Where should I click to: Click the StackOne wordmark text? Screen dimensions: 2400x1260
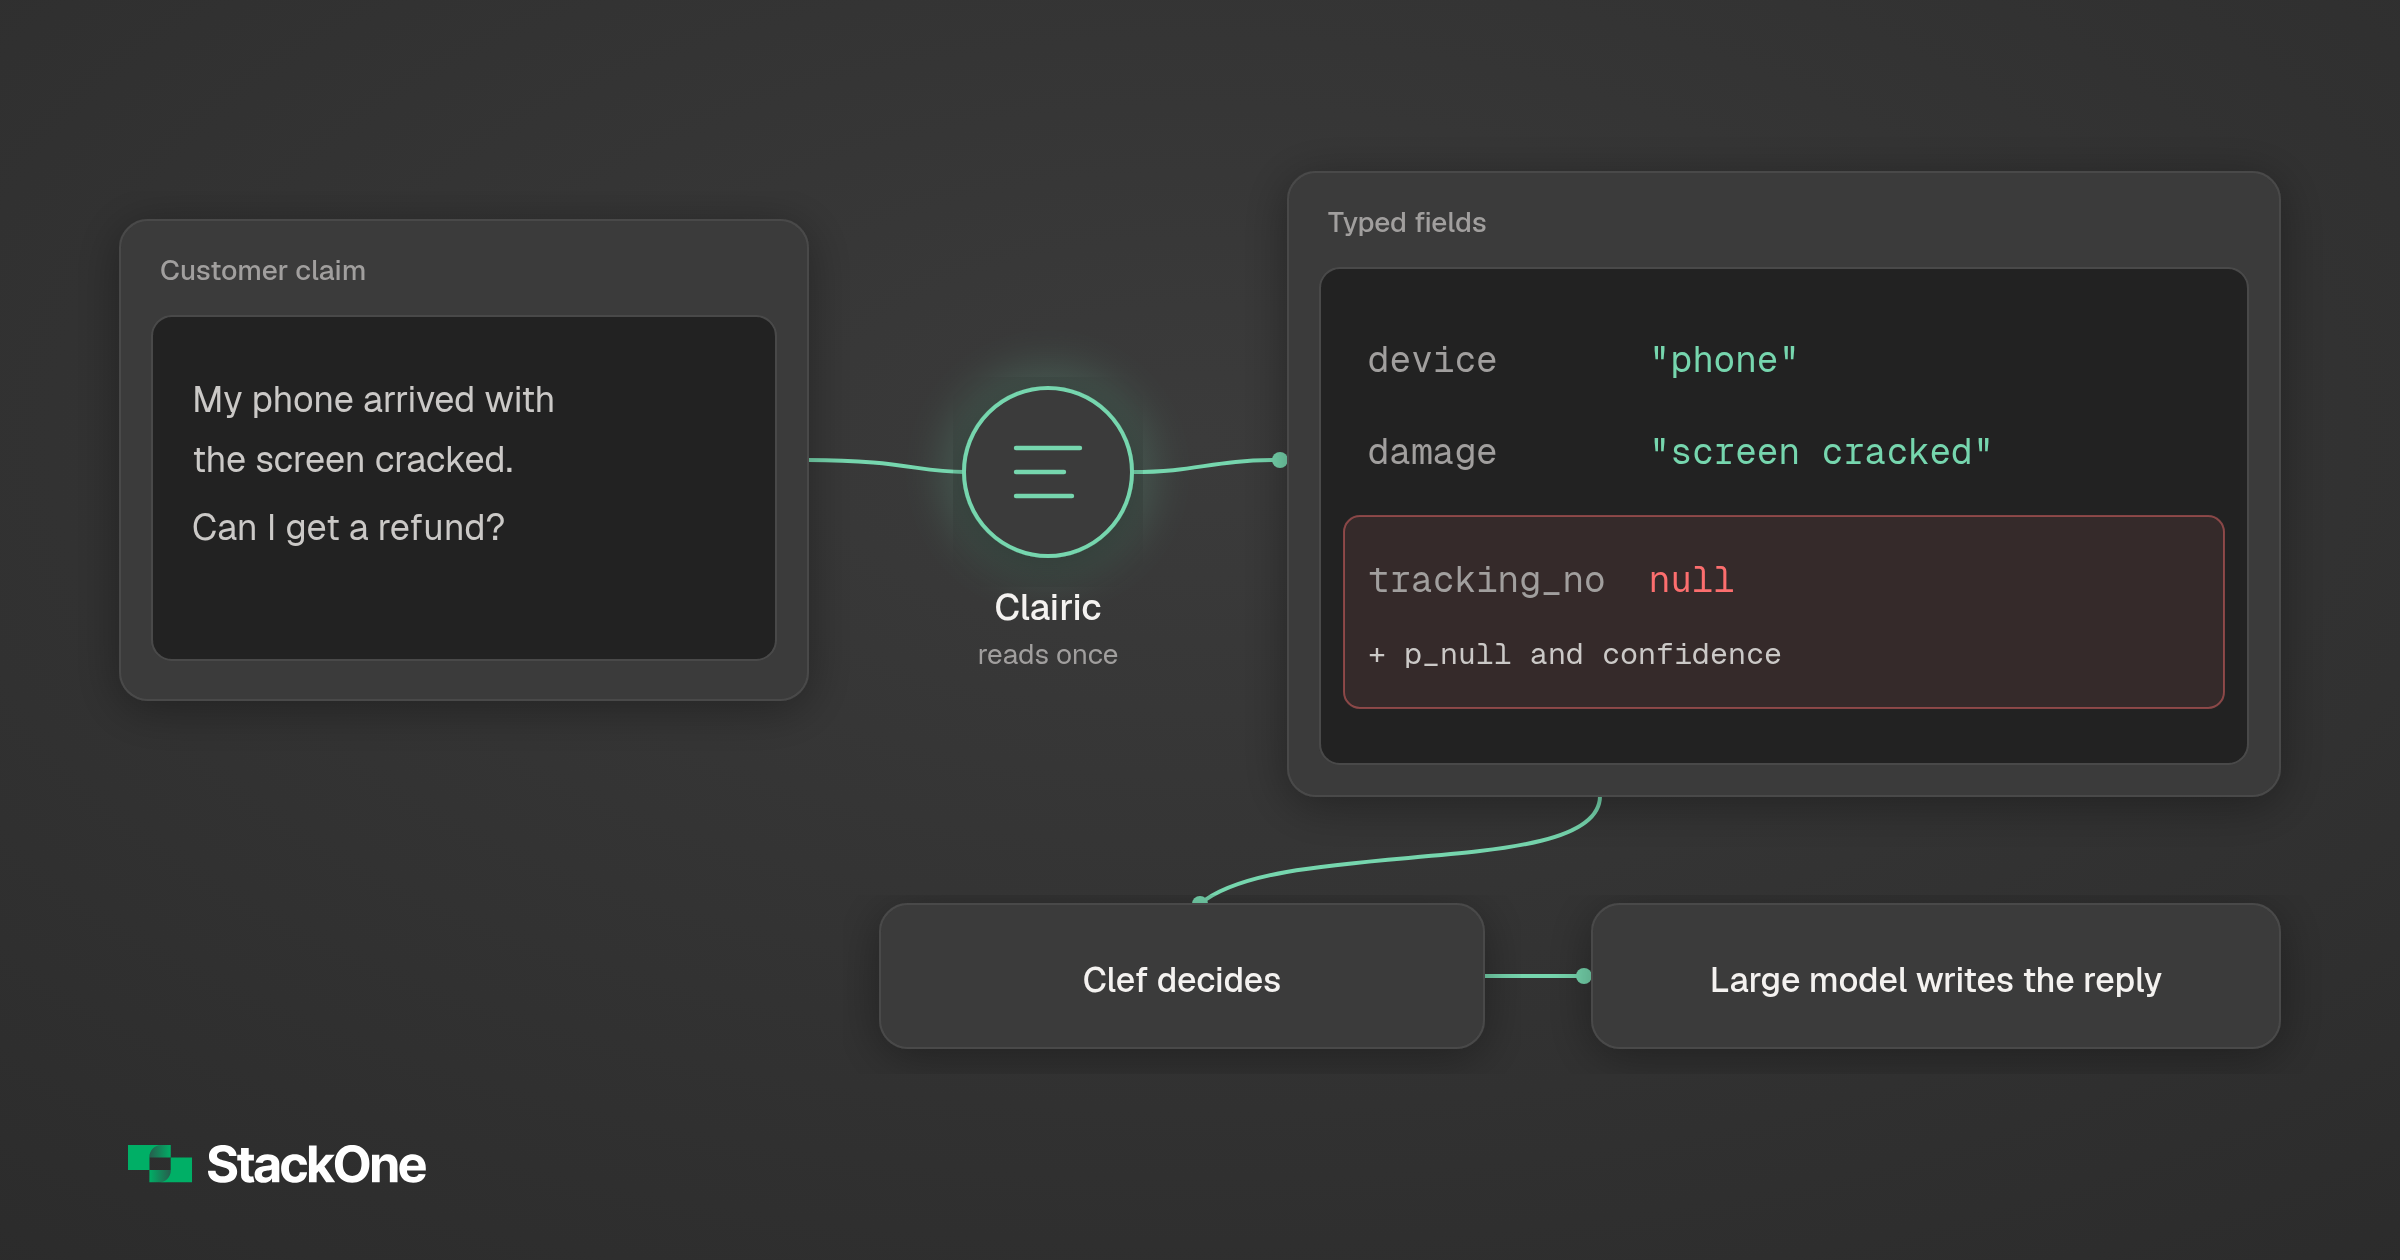pos(316,1165)
